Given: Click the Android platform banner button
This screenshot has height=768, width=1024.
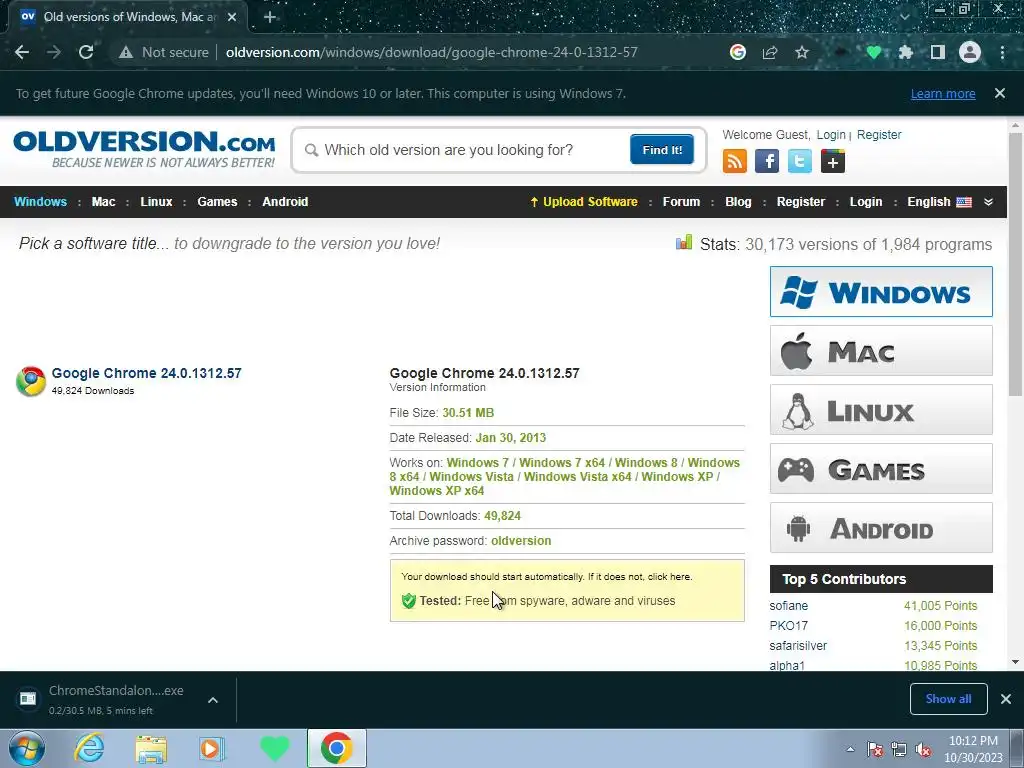Looking at the screenshot, I should (881, 528).
